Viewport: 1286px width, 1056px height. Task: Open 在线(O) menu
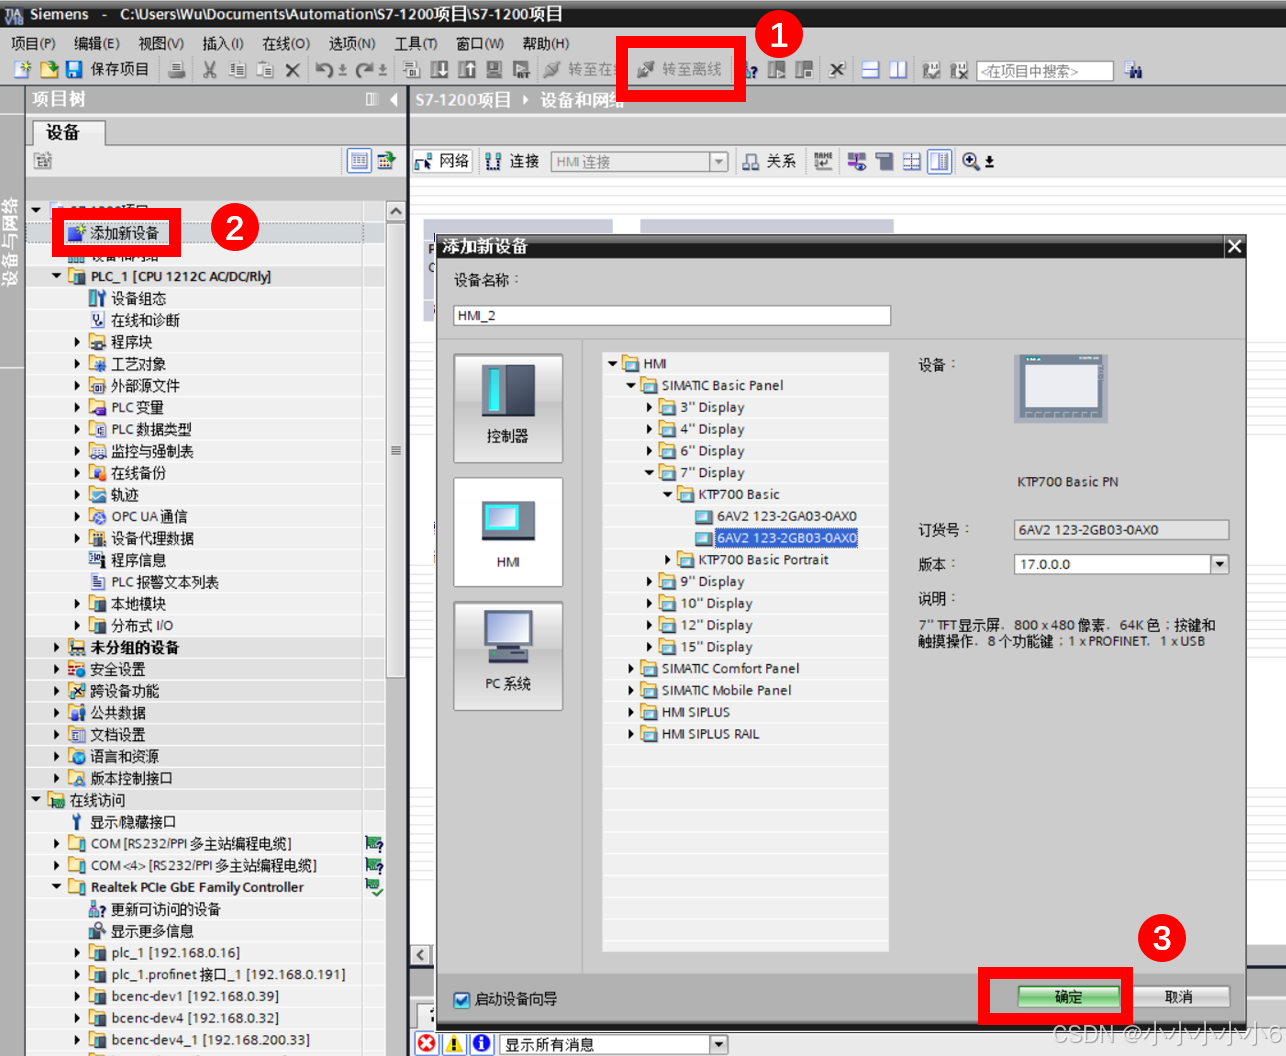point(286,43)
